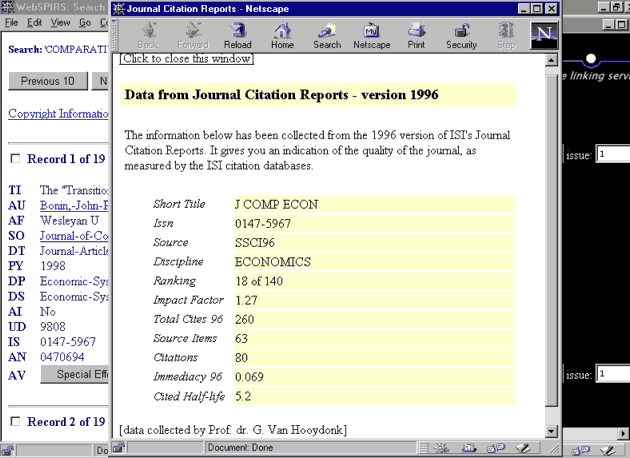The height and width of the screenshot is (458, 630).
Task: Click the lower issue input field
Action: pos(612,374)
